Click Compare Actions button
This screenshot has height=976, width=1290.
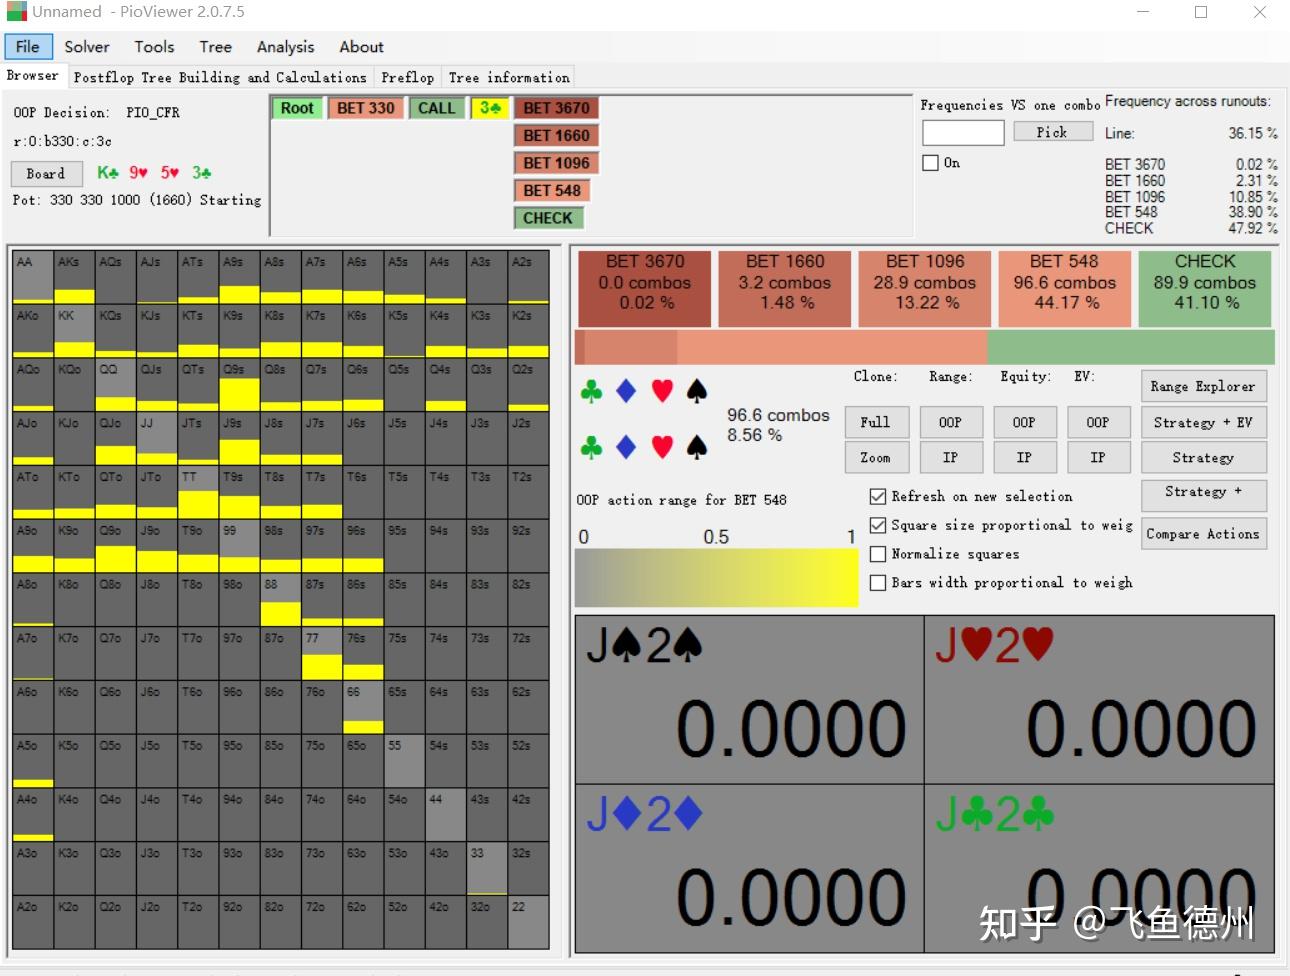coord(1203,534)
